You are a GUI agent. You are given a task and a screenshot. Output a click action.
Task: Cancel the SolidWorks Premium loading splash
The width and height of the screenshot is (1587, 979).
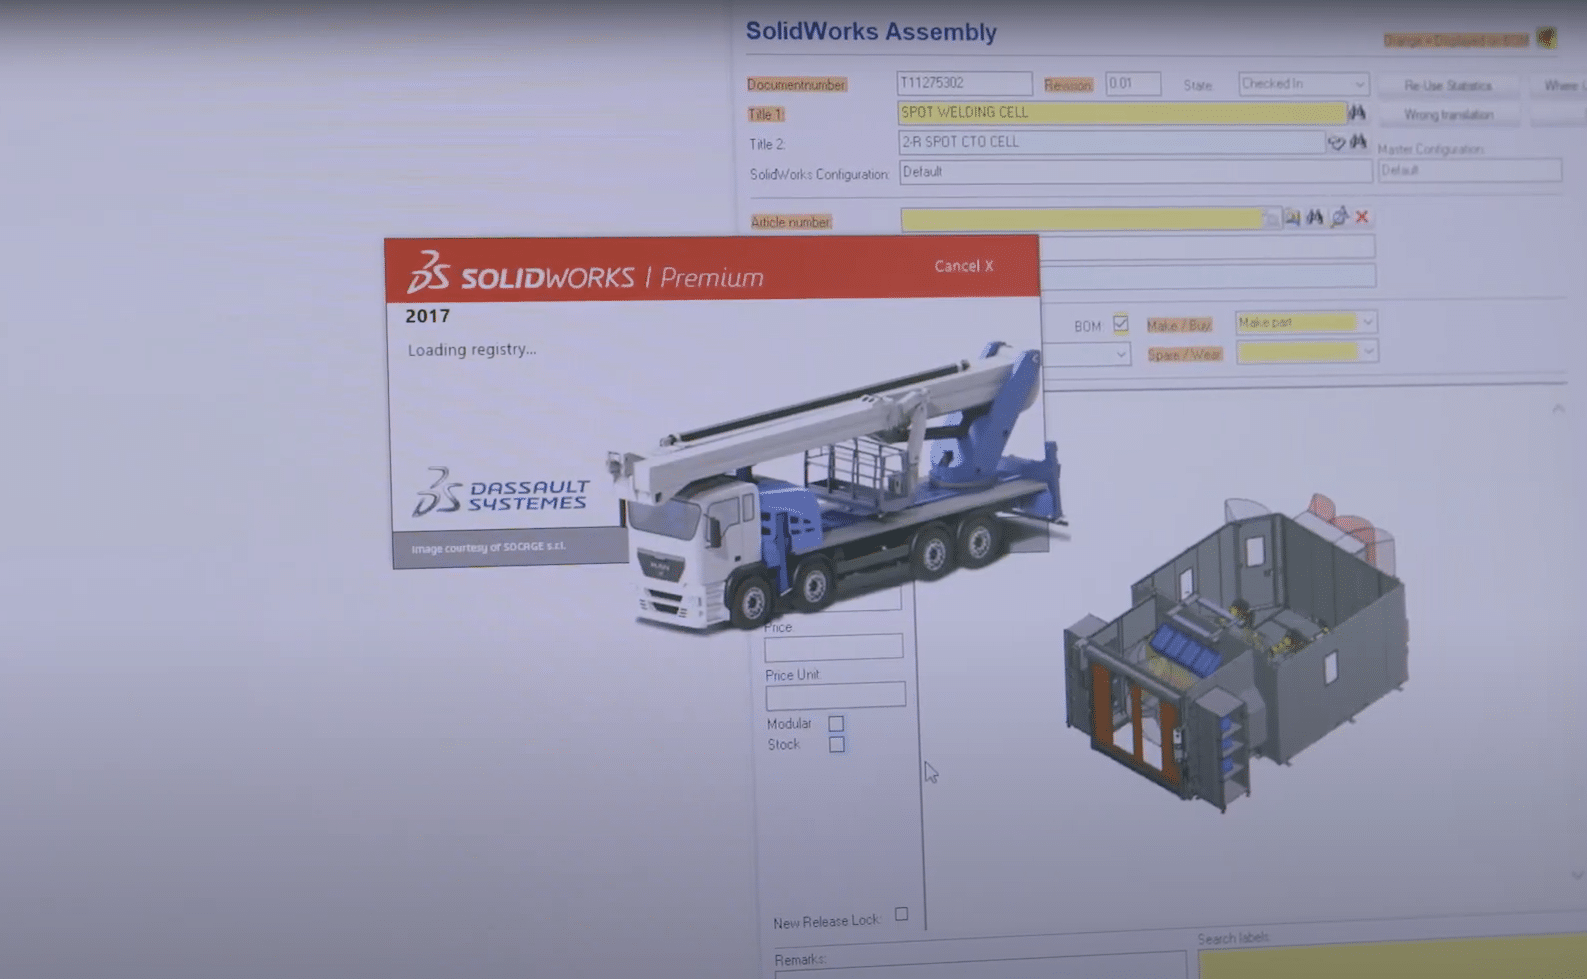(x=963, y=266)
